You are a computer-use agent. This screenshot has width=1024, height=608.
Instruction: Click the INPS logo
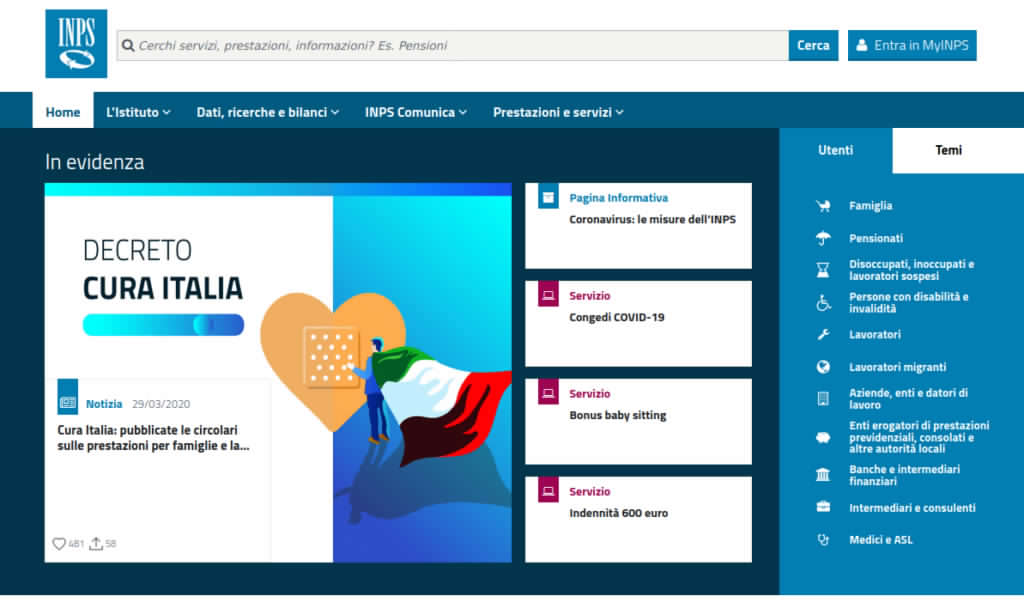pos(76,44)
